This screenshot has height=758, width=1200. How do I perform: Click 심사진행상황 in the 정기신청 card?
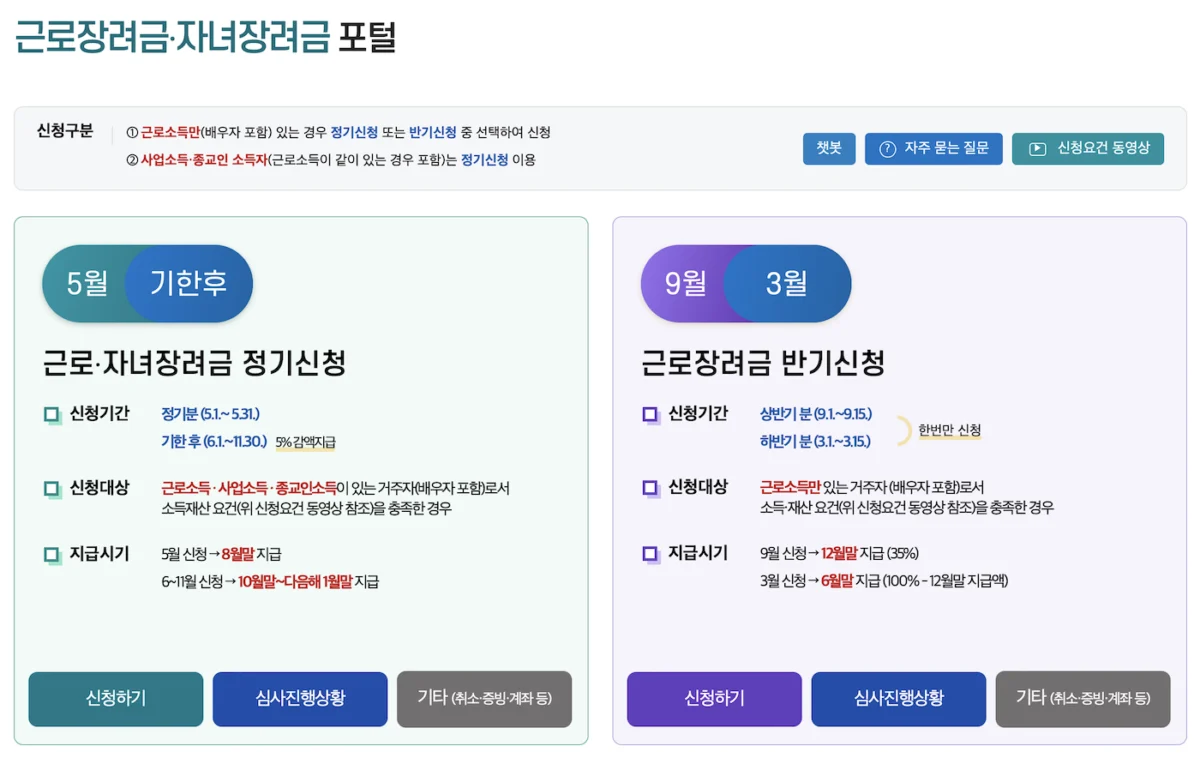pos(300,699)
